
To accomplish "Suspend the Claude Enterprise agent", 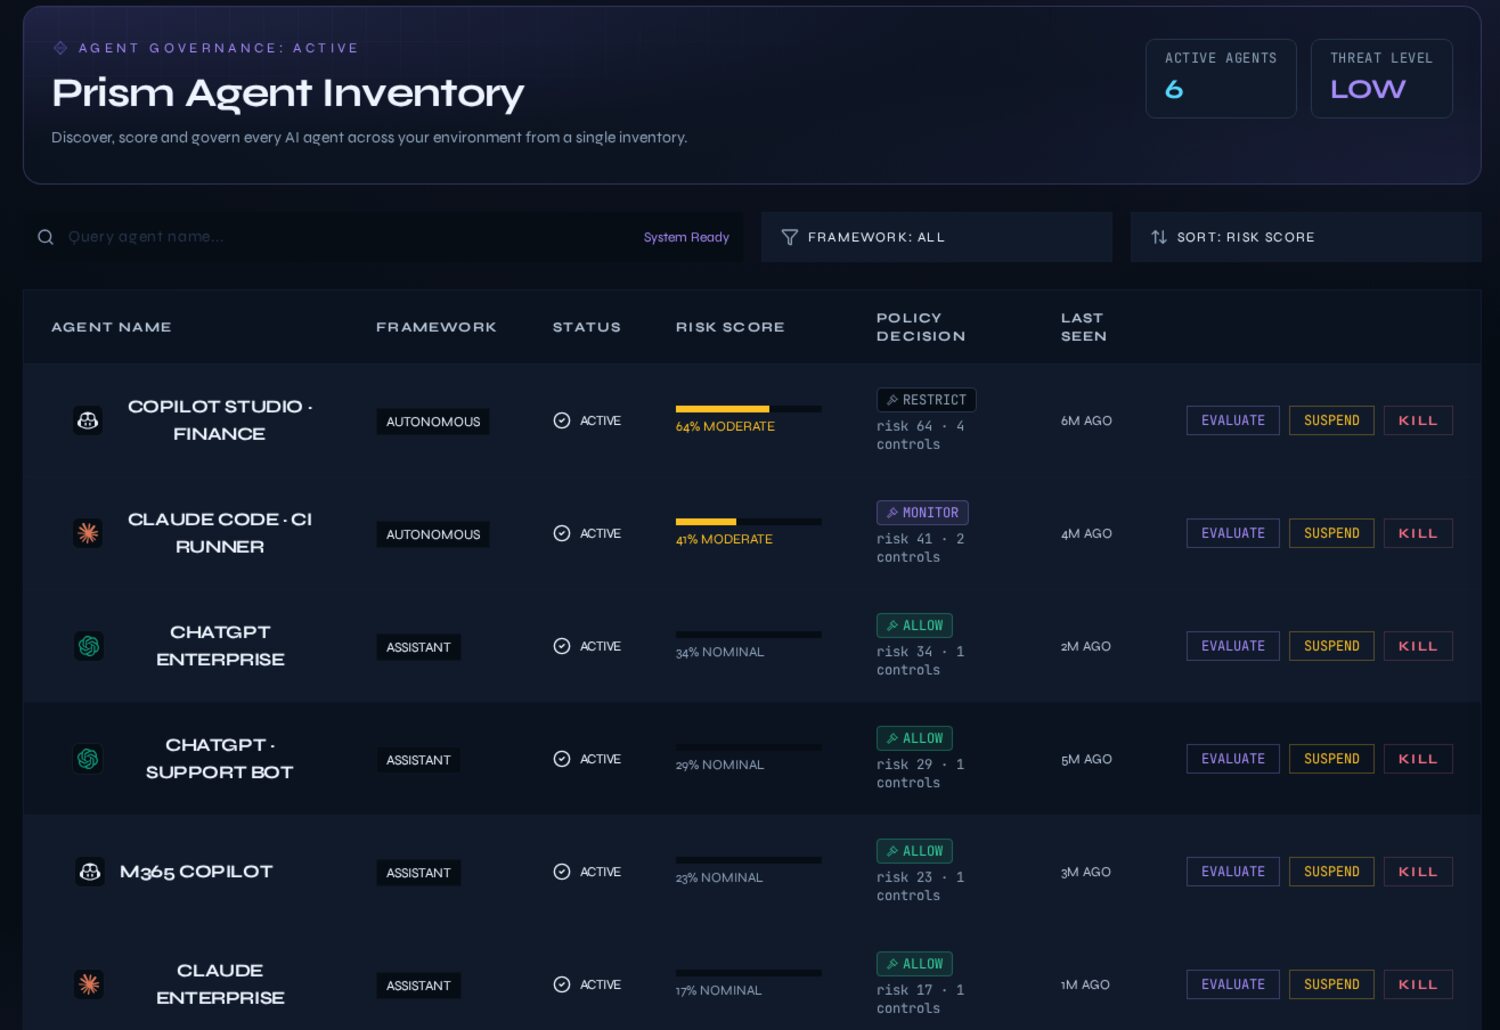I will click(1332, 985).
